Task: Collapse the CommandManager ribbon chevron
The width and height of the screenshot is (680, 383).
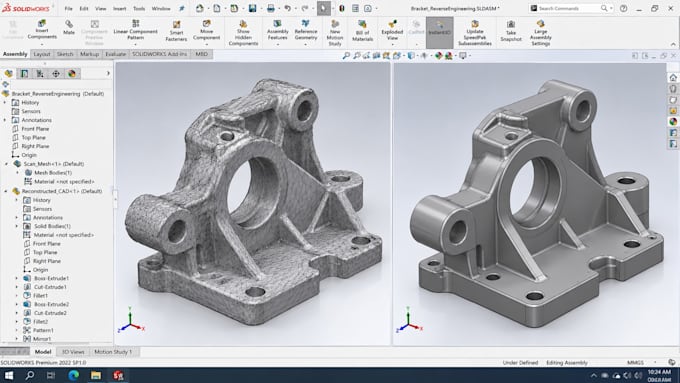Action: (673, 44)
